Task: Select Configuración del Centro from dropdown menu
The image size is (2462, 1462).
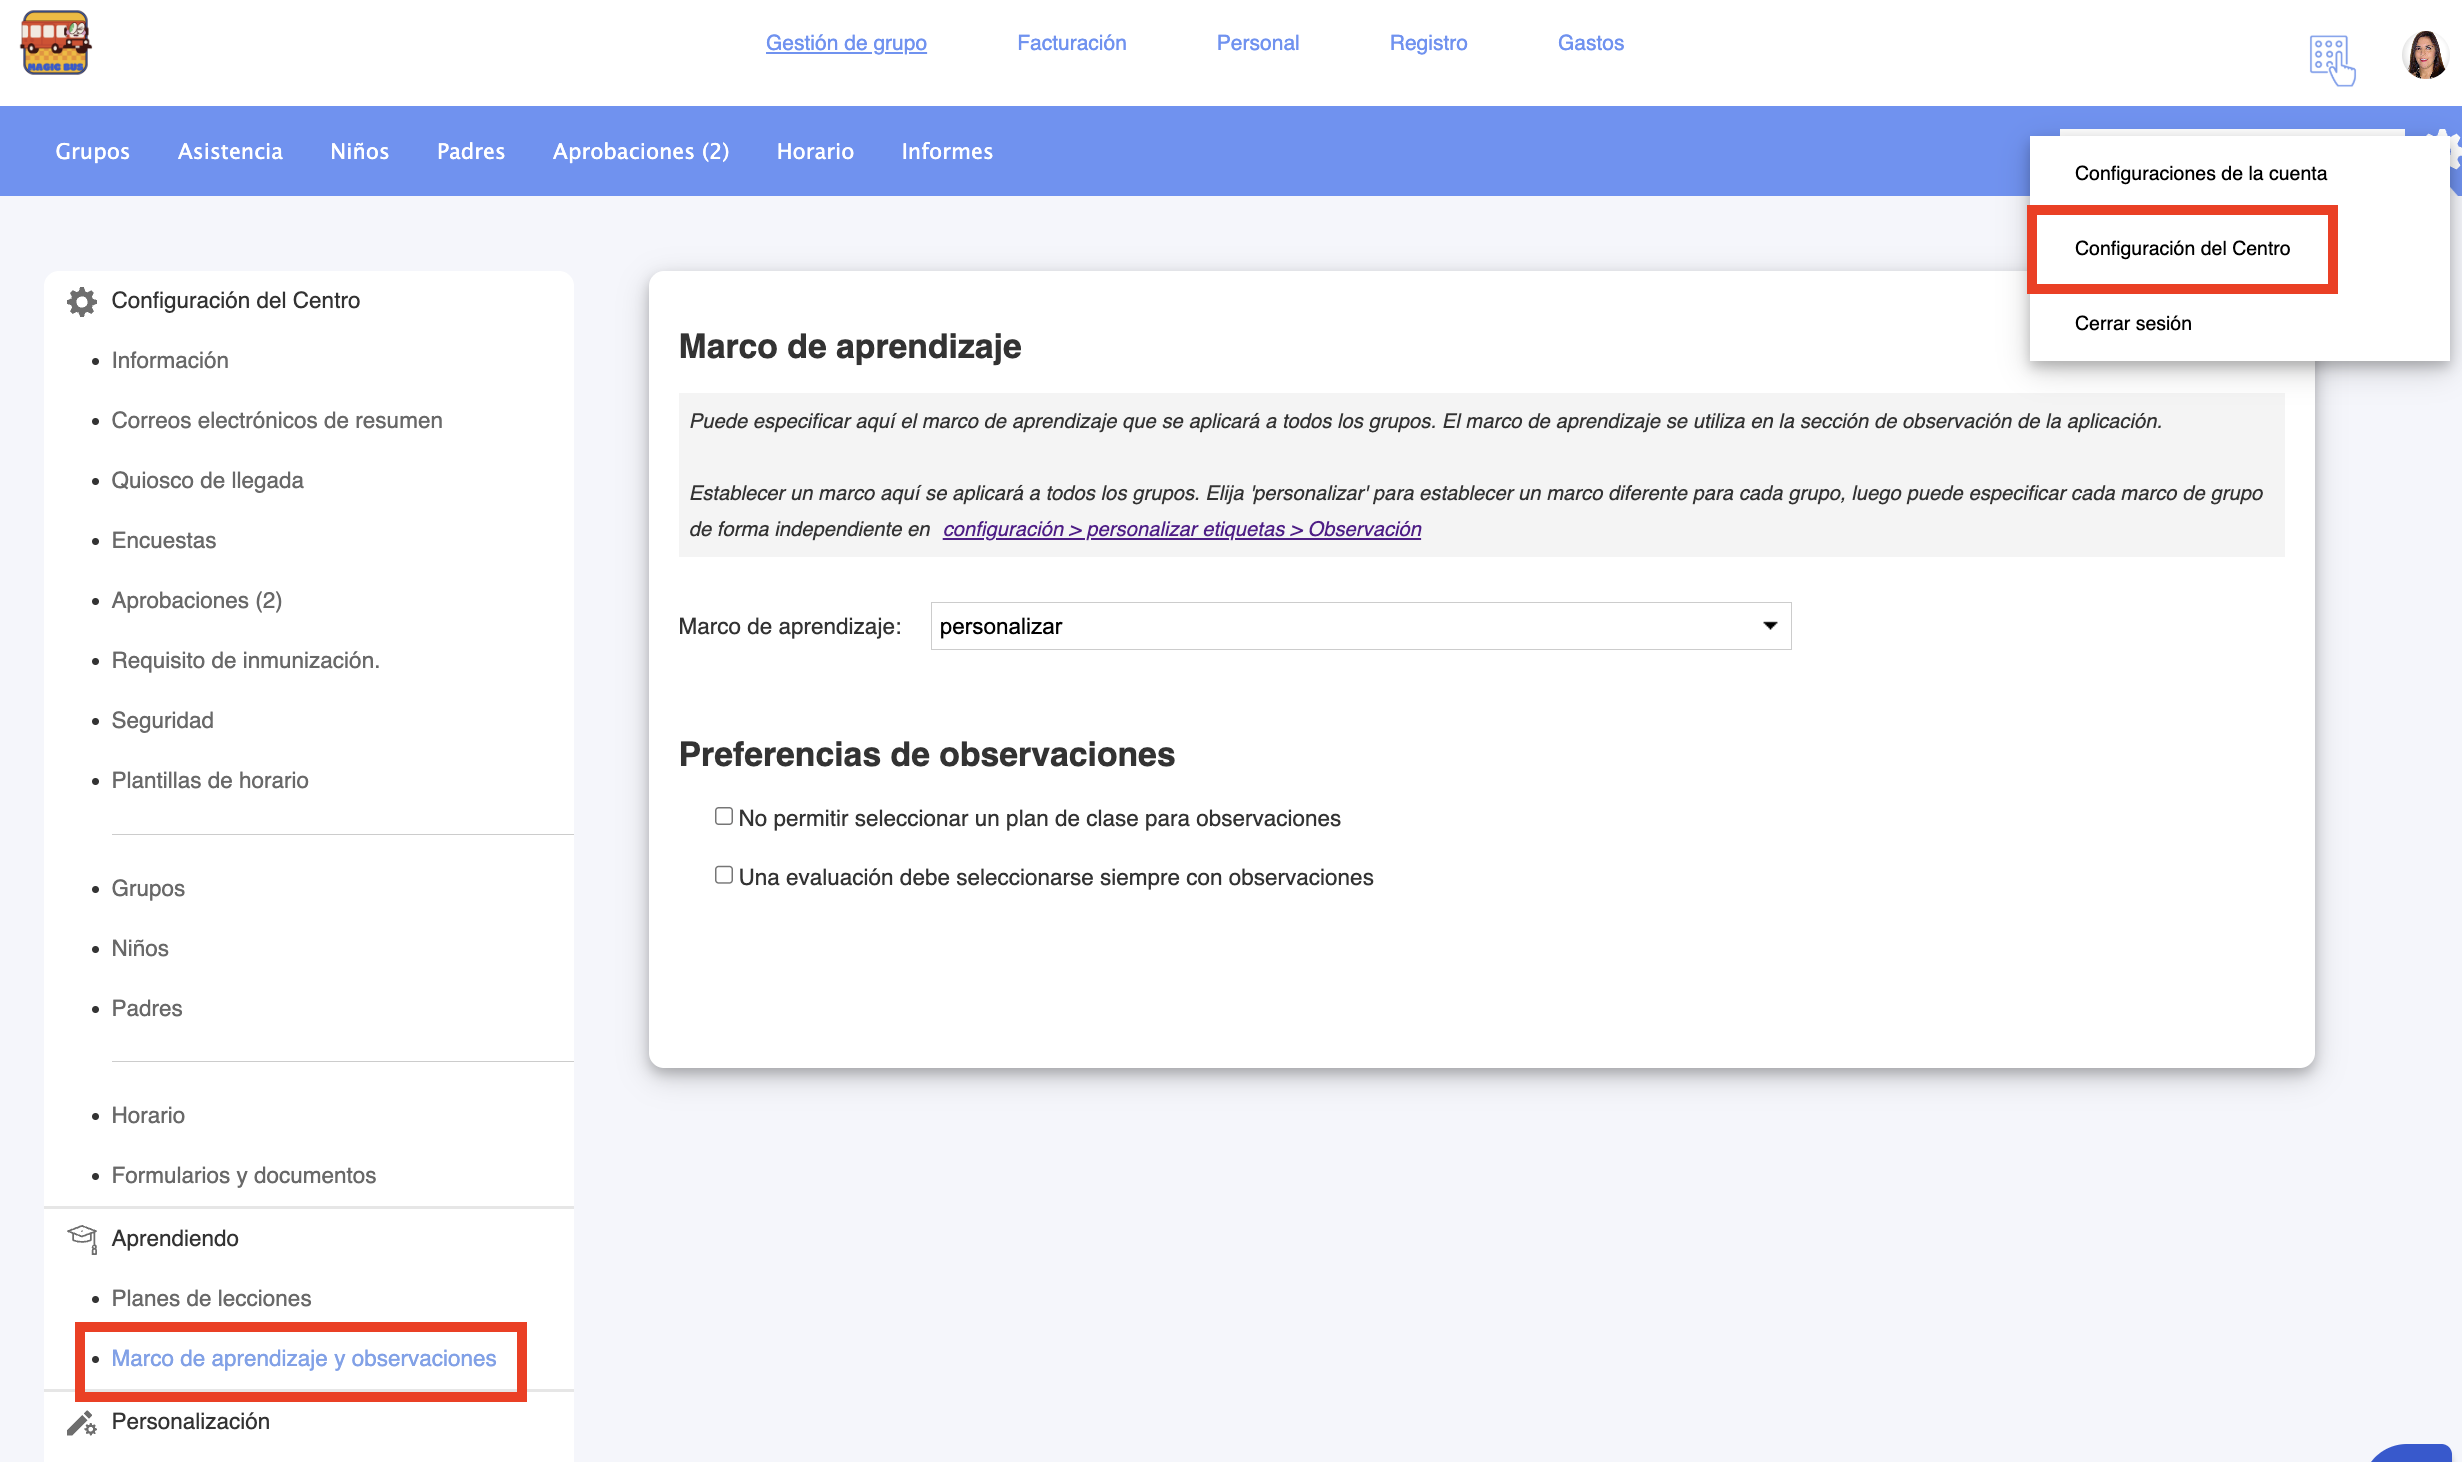Action: [2182, 249]
